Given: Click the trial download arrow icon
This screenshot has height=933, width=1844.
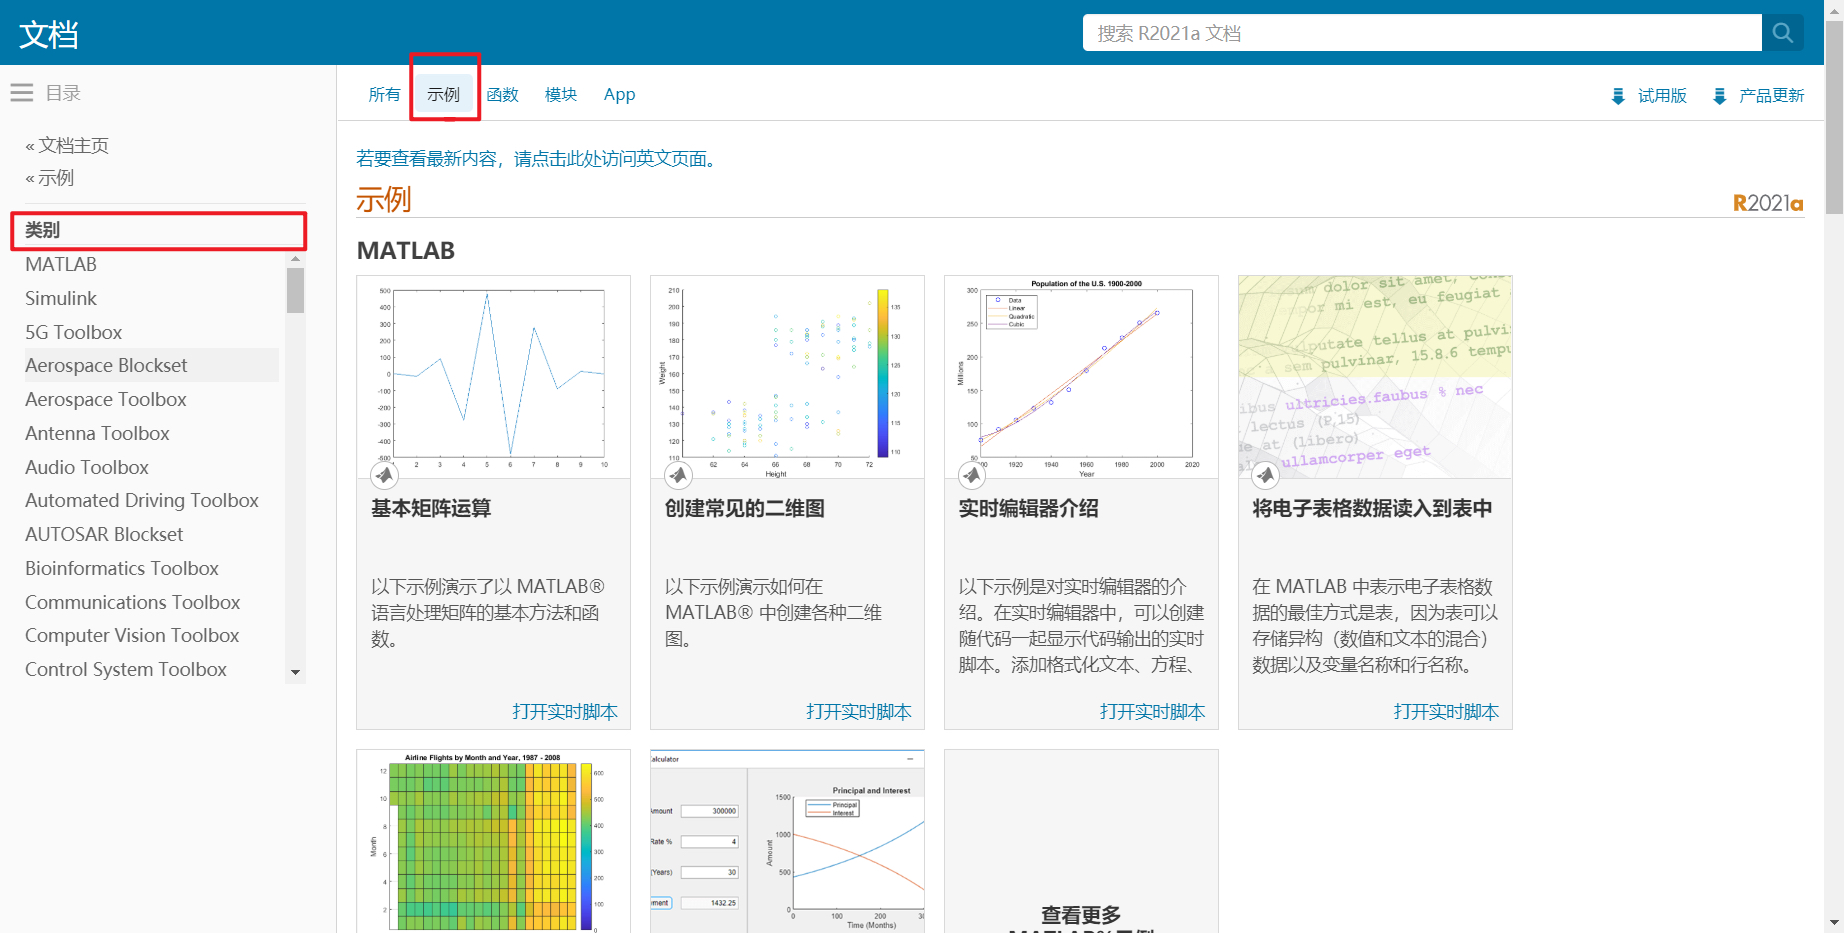Looking at the screenshot, I should coord(1618,96).
